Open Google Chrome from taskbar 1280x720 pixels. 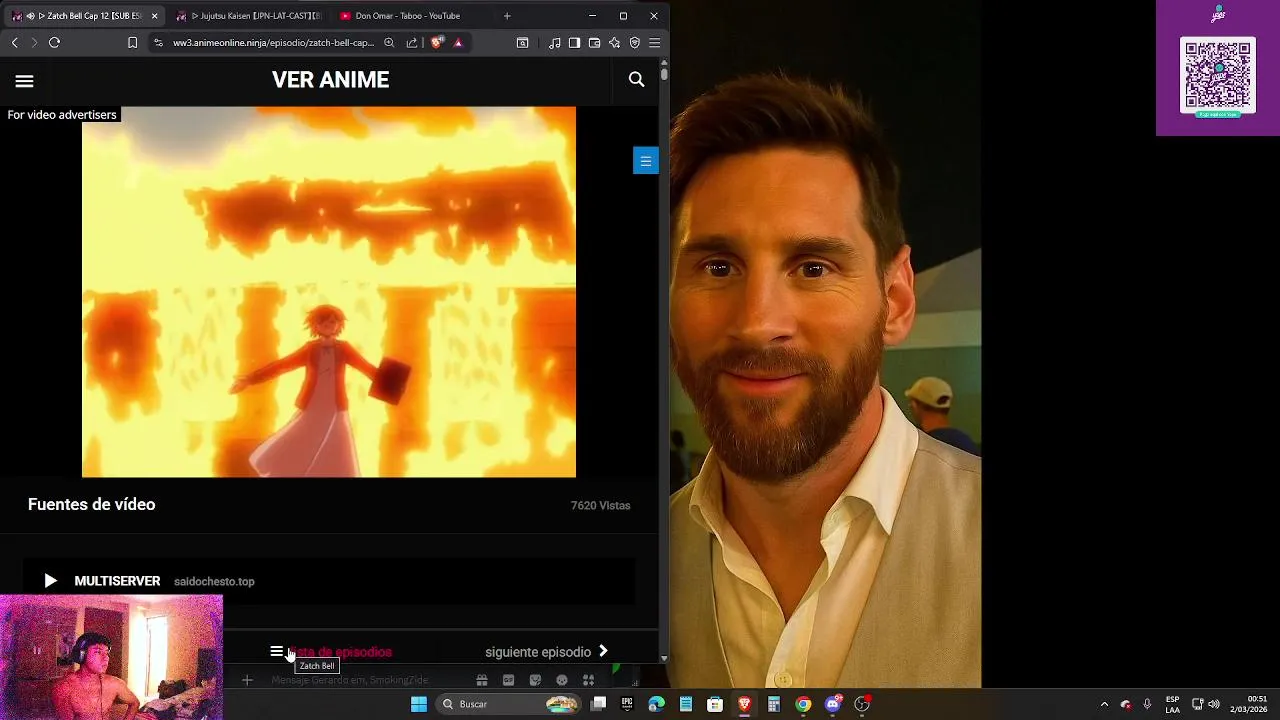[x=803, y=704]
